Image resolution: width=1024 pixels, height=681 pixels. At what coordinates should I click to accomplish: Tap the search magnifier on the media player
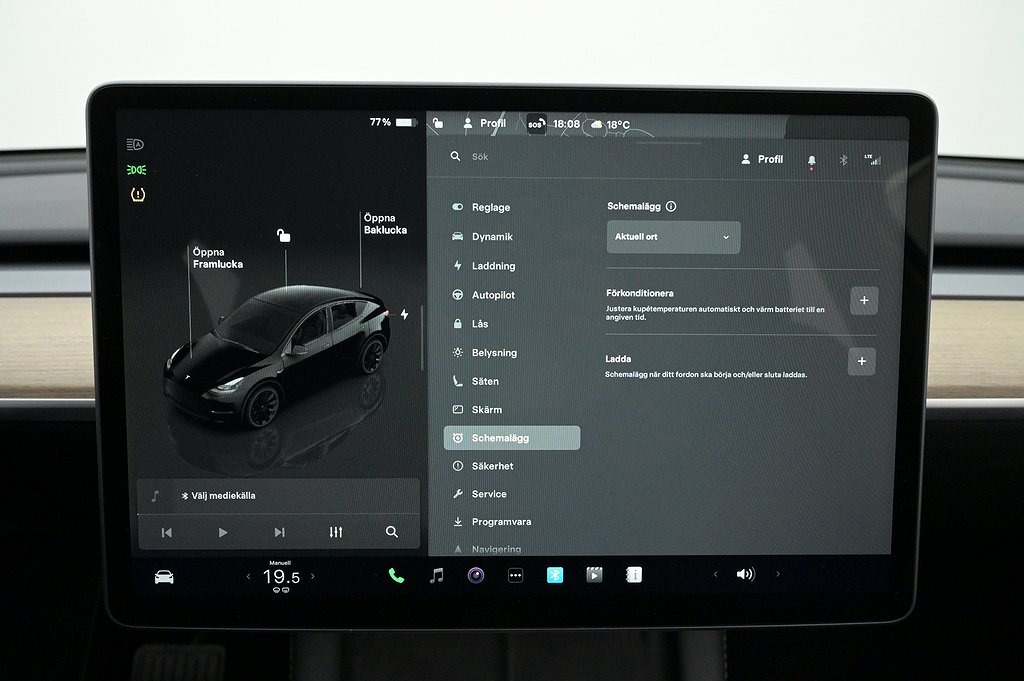391,532
